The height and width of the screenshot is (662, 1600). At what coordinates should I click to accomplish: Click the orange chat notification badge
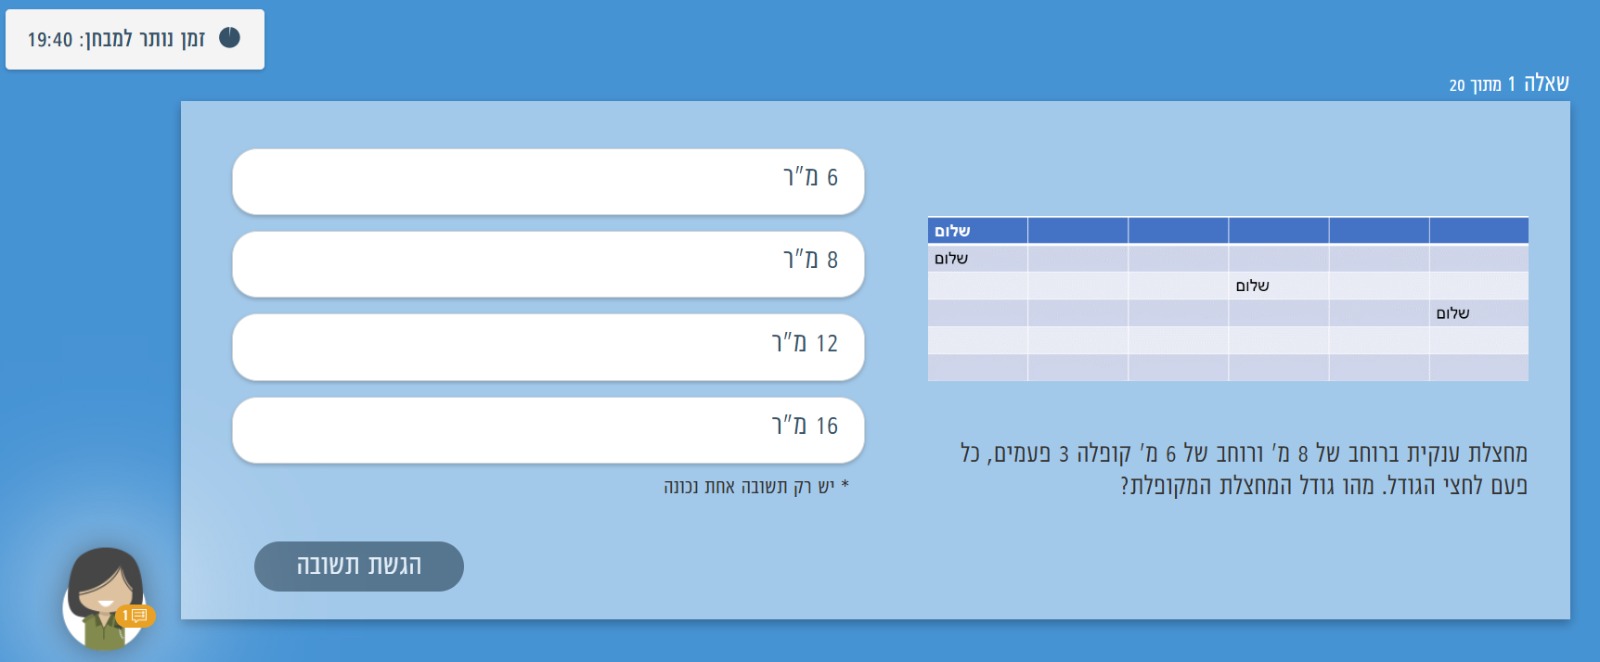coord(136,615)
